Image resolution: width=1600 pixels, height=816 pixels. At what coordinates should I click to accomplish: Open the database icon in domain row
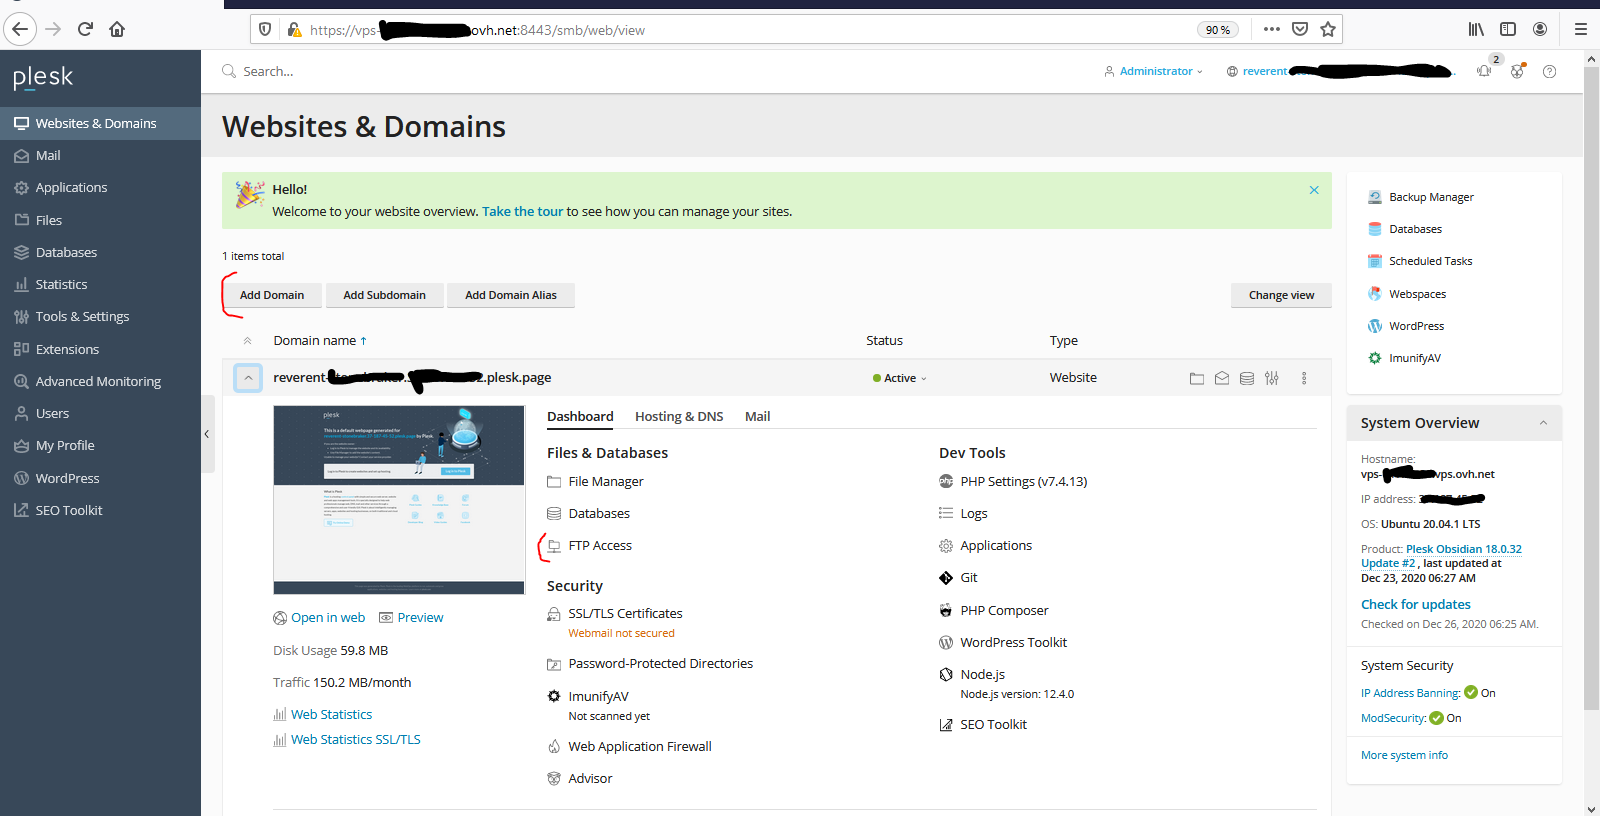[x=1247, y=378]
